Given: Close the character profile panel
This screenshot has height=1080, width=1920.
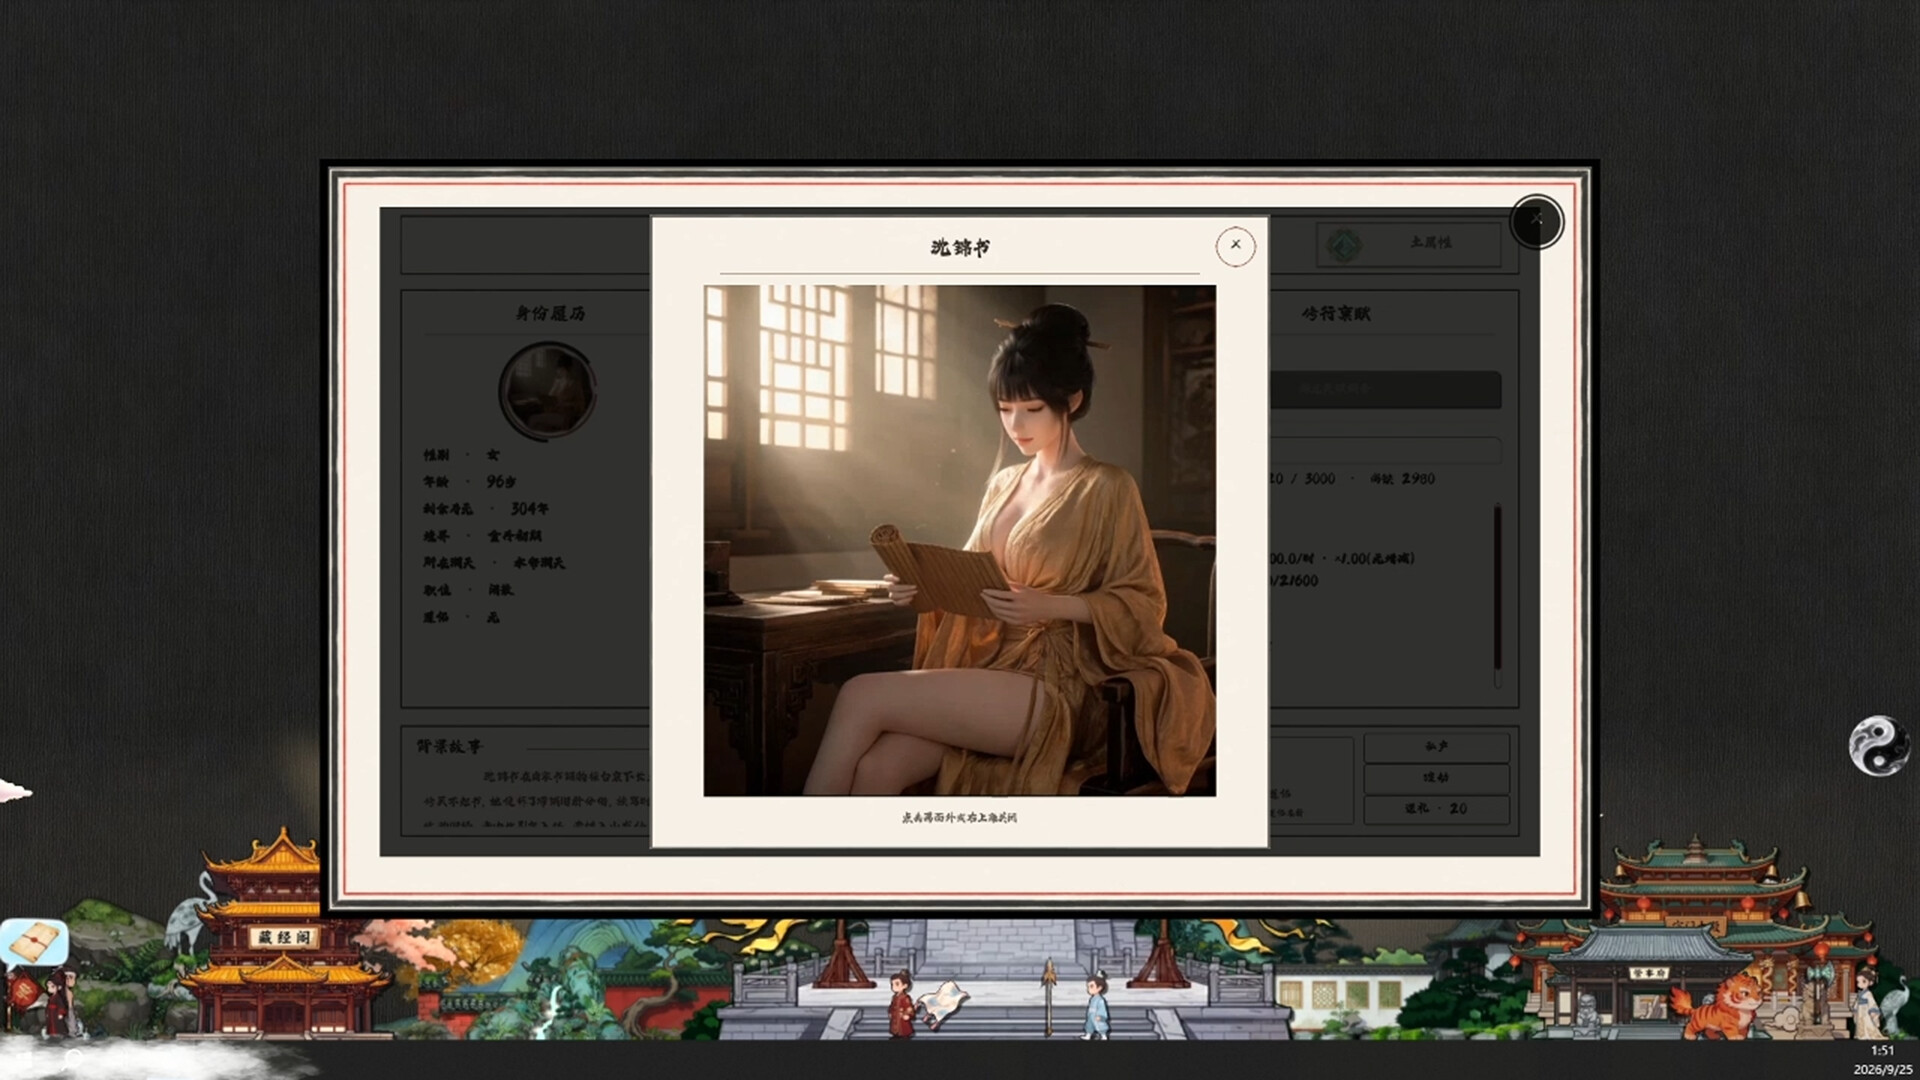Looking at the screenshot, I should click(x=1536, y=221).
